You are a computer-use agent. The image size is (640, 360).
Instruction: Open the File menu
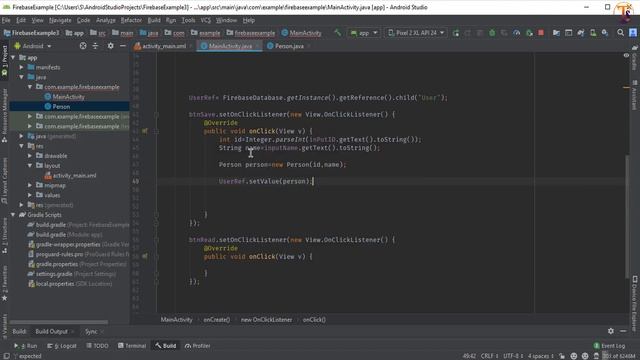click(x=6, y=20)
